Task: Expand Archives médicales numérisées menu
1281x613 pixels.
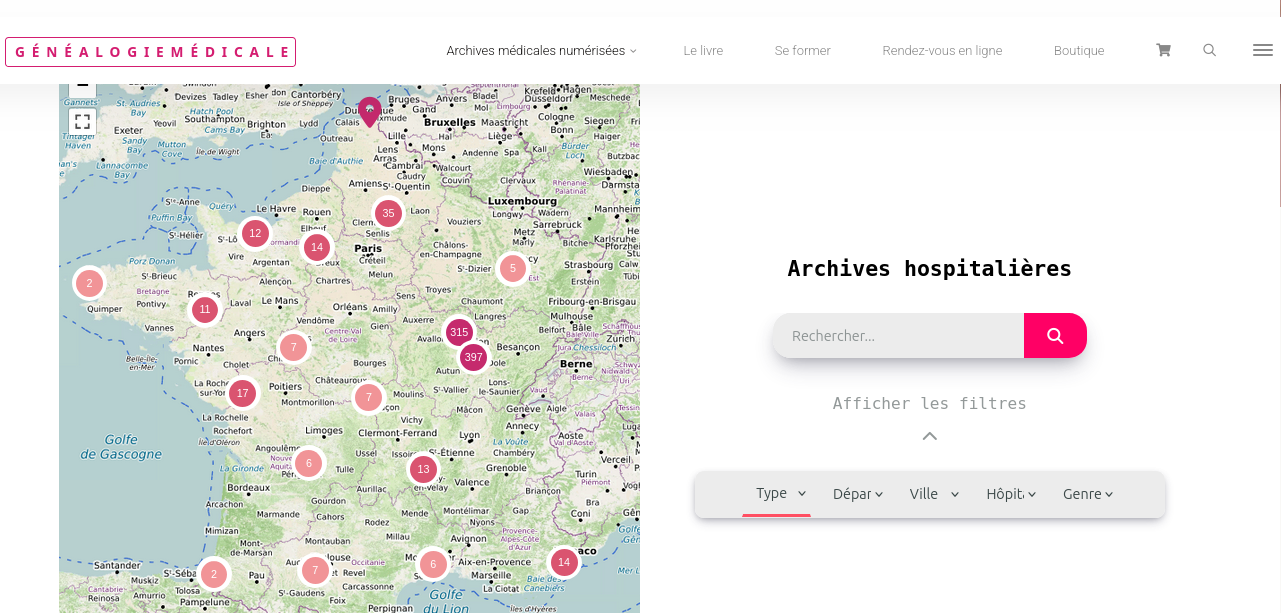Action: [x=541, y=50]
